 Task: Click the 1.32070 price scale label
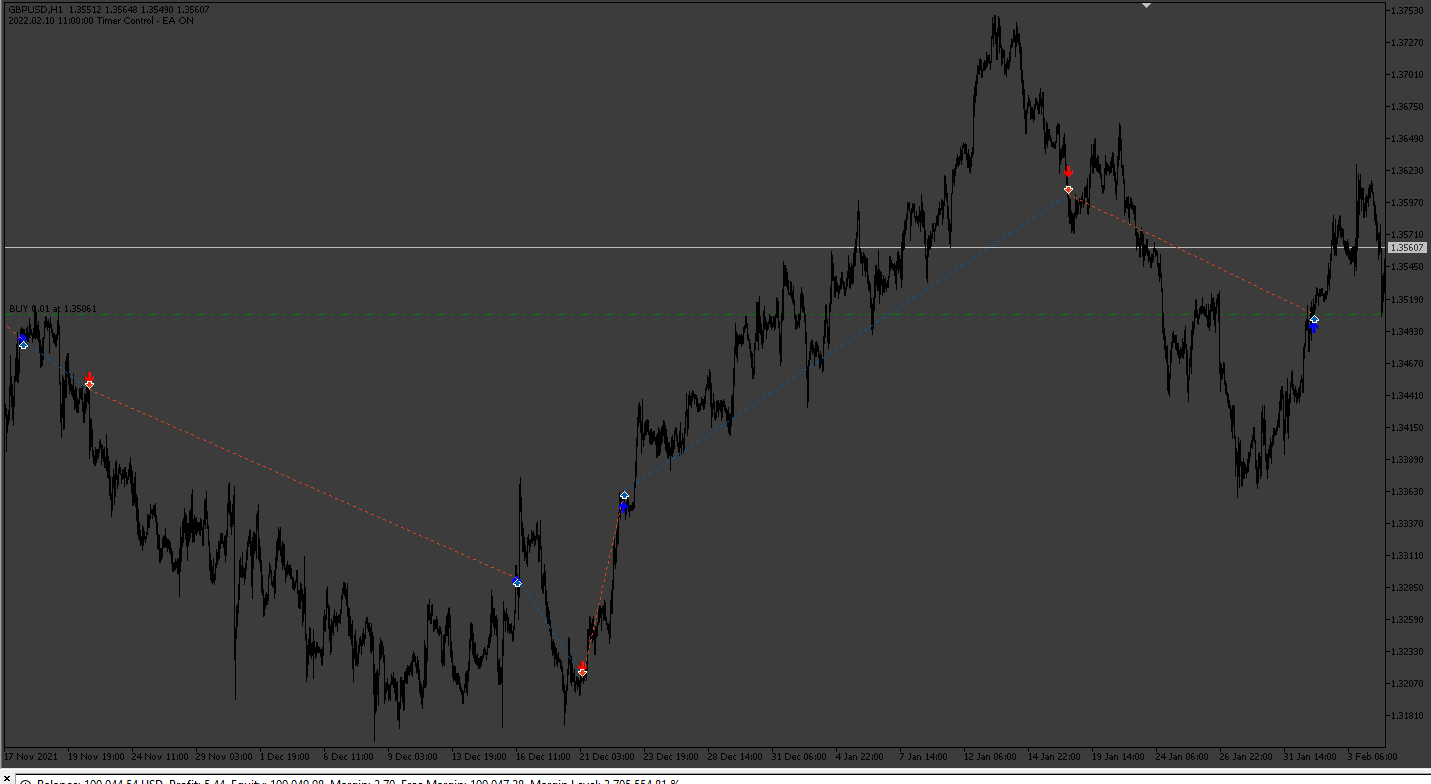pyautogui.click(x=1406, y=683)
